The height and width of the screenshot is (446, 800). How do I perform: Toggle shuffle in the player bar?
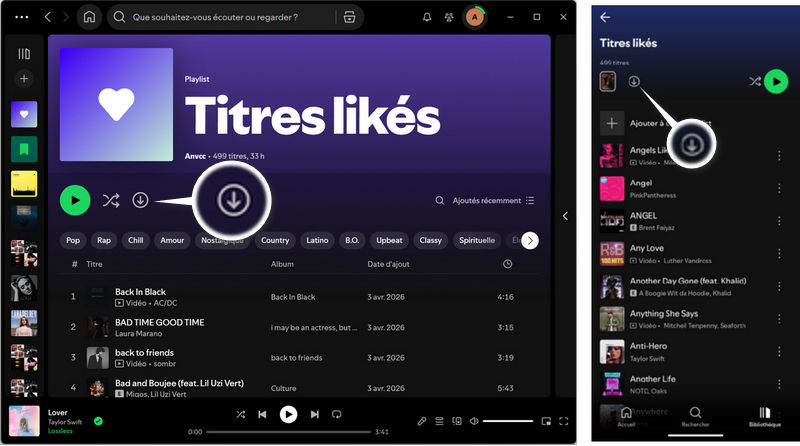tap(240, 414)
